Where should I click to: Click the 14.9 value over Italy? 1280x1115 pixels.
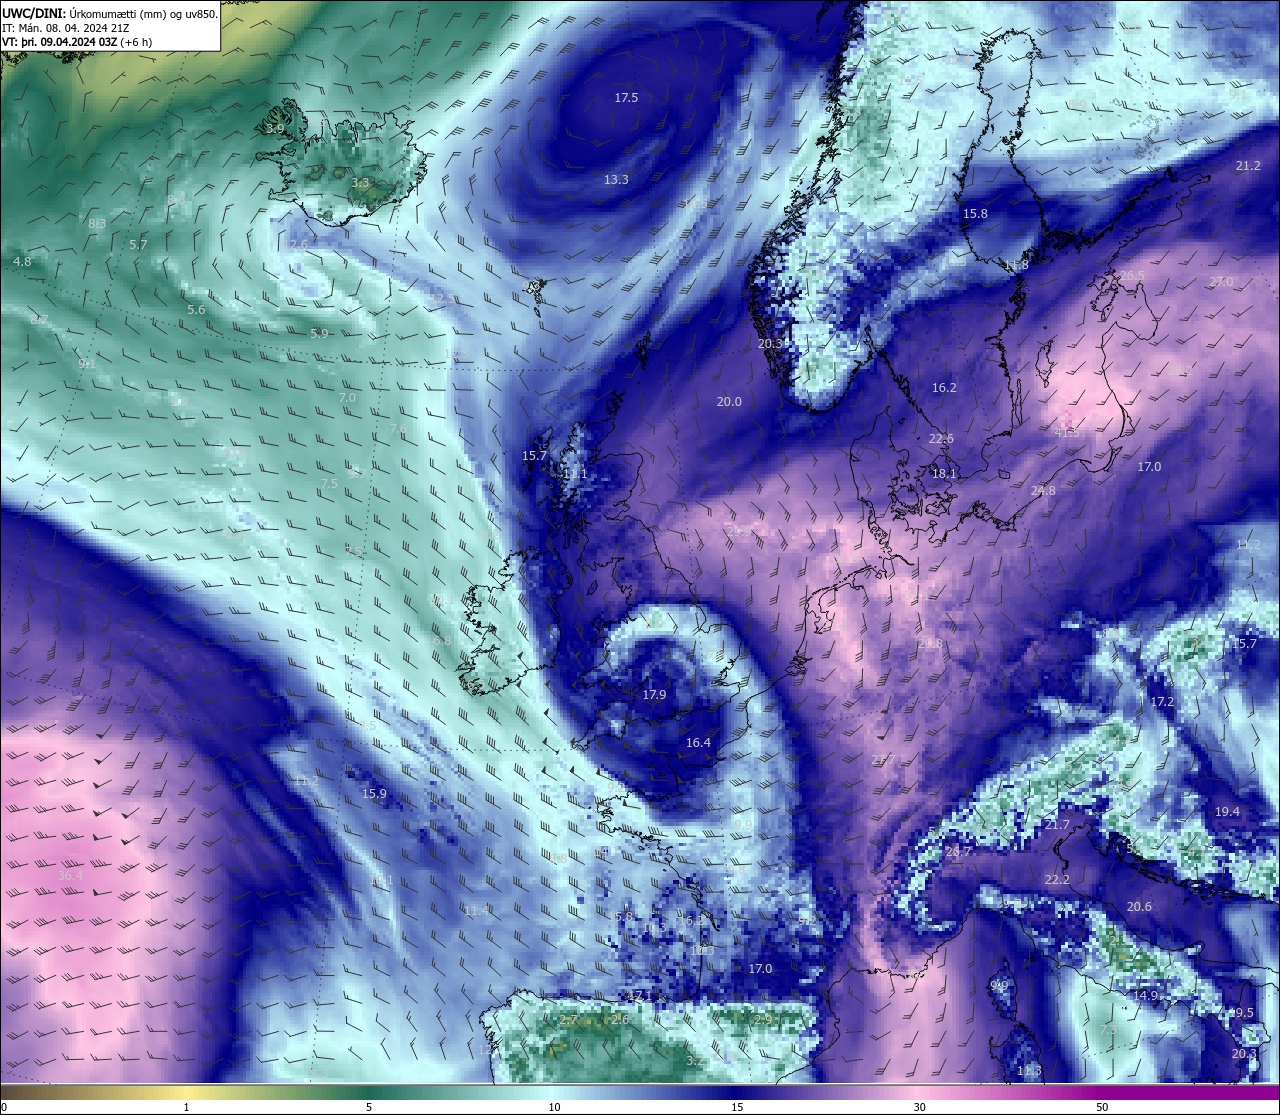[x=1145, y=996]
